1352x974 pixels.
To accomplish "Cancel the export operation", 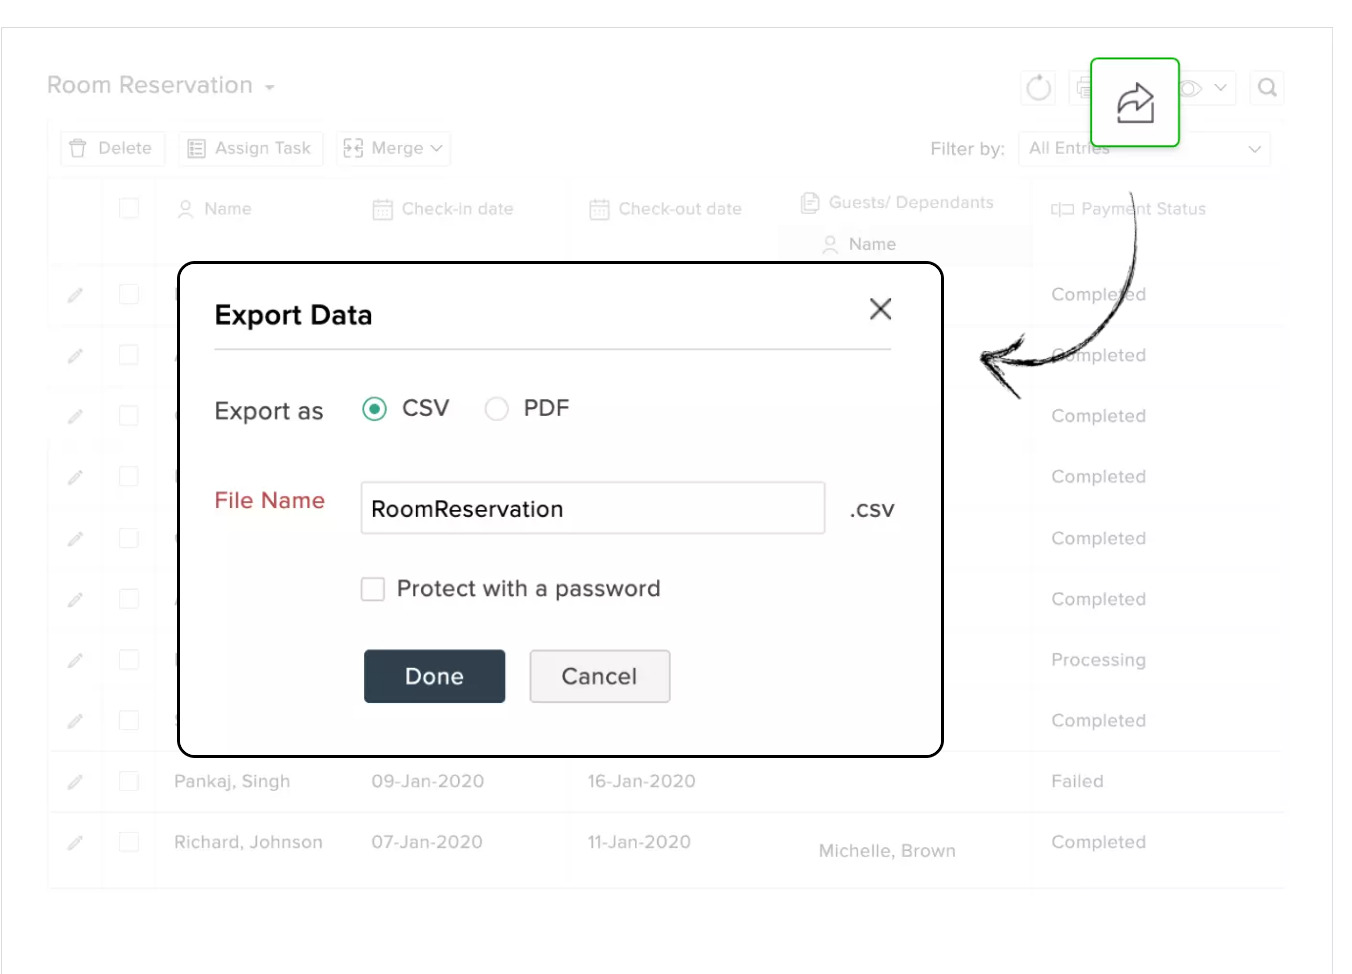I will (599, 676).
